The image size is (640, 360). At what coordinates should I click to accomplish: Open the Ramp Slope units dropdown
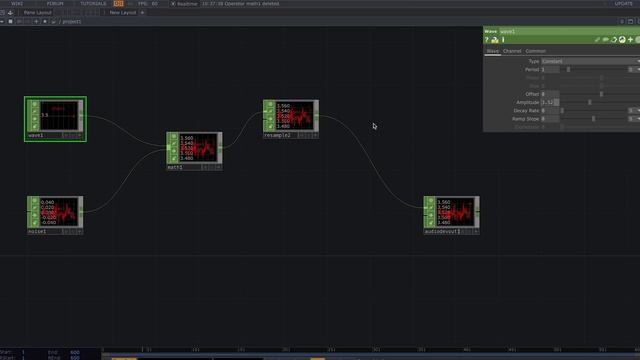coord(633,119)
